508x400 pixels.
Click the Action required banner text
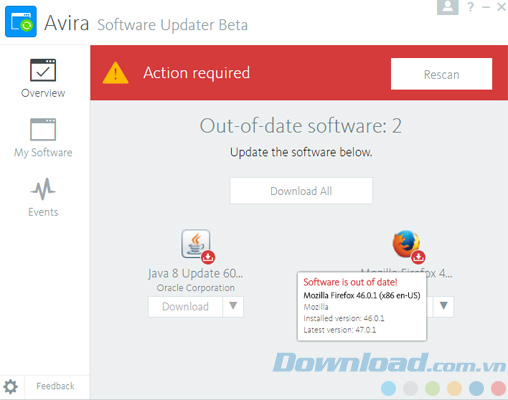click(x=196, y=73)
